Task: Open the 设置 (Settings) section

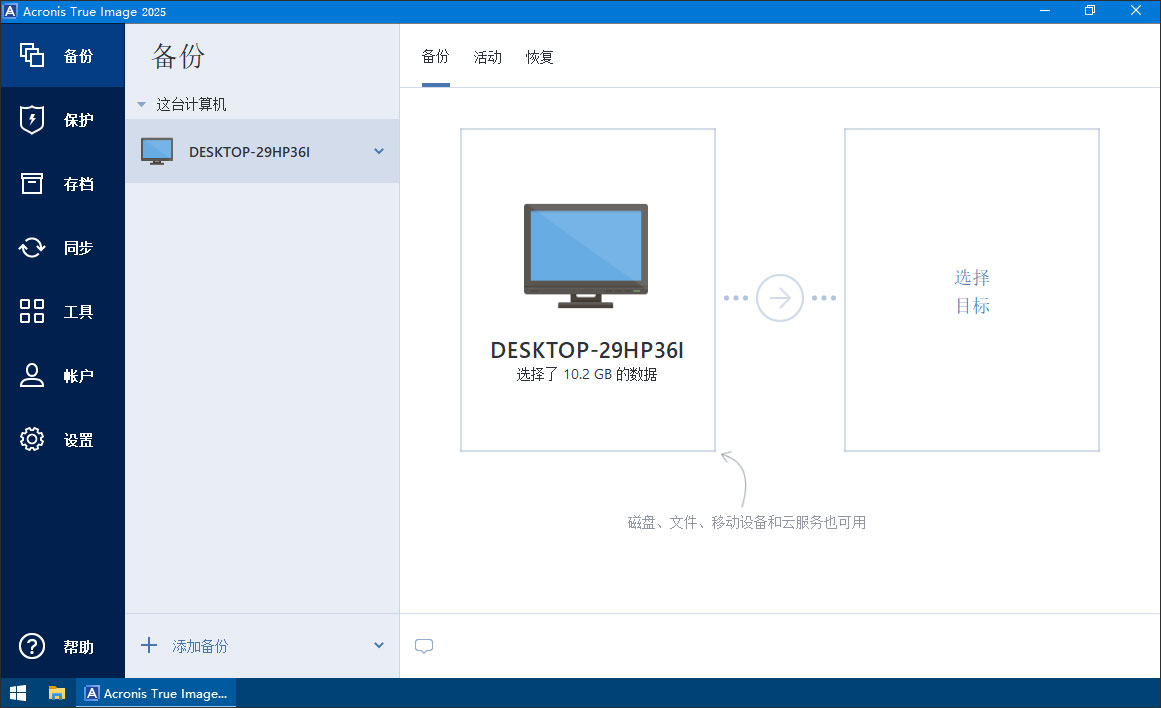Action: point(62,439)
